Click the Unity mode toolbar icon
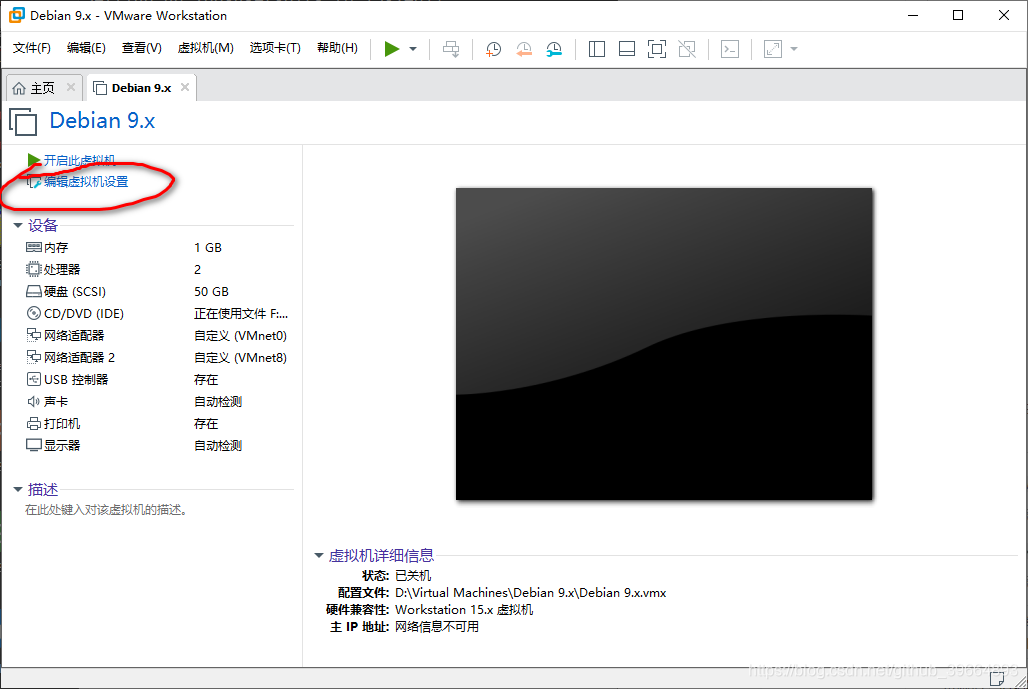This screenshot has height=689, width=1028. 687,49
